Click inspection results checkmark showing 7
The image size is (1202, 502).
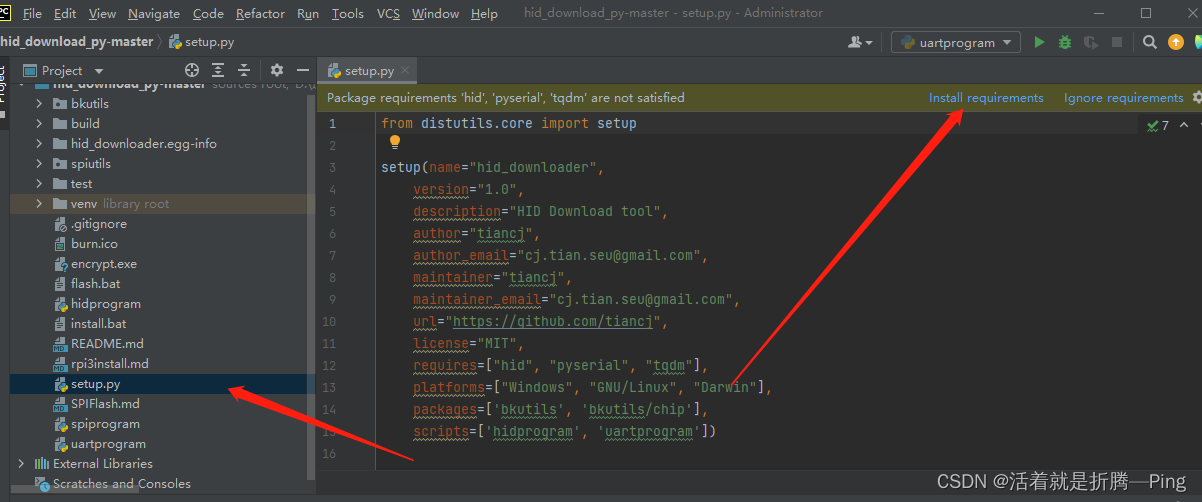pos(1158,125)
